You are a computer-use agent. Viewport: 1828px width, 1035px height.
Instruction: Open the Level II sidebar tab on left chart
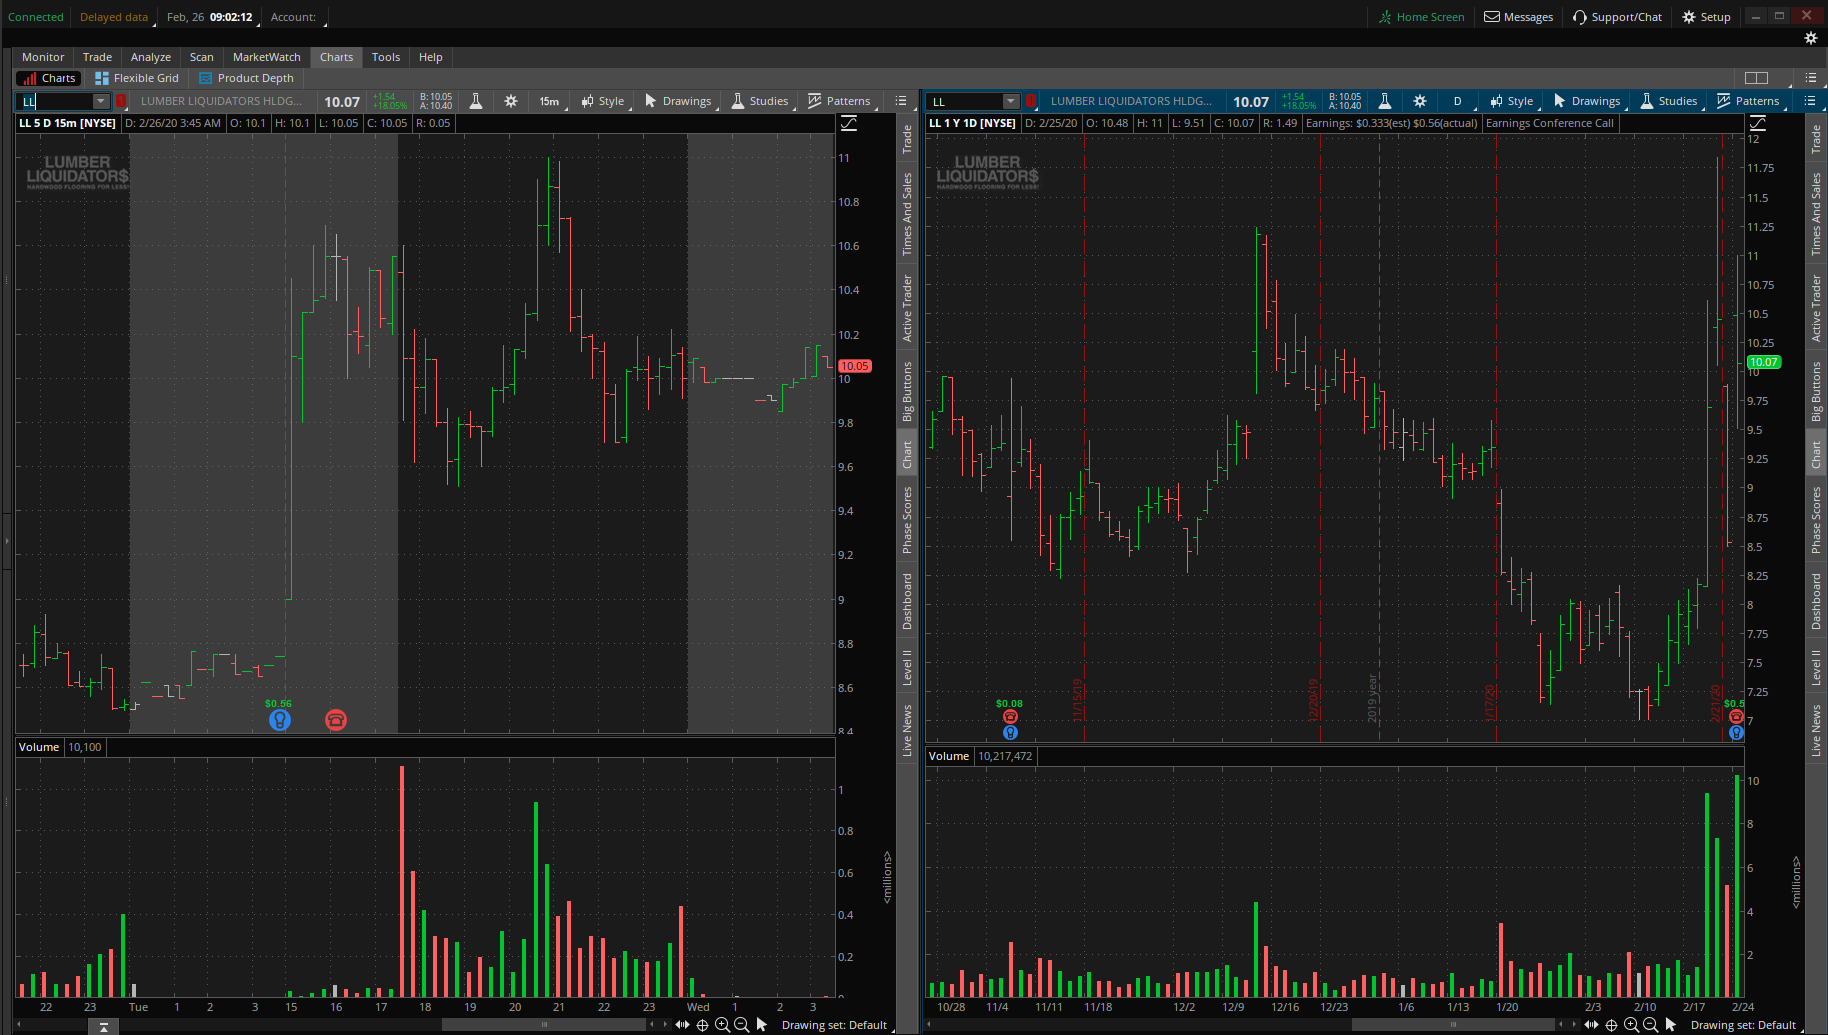coord(908,667)
